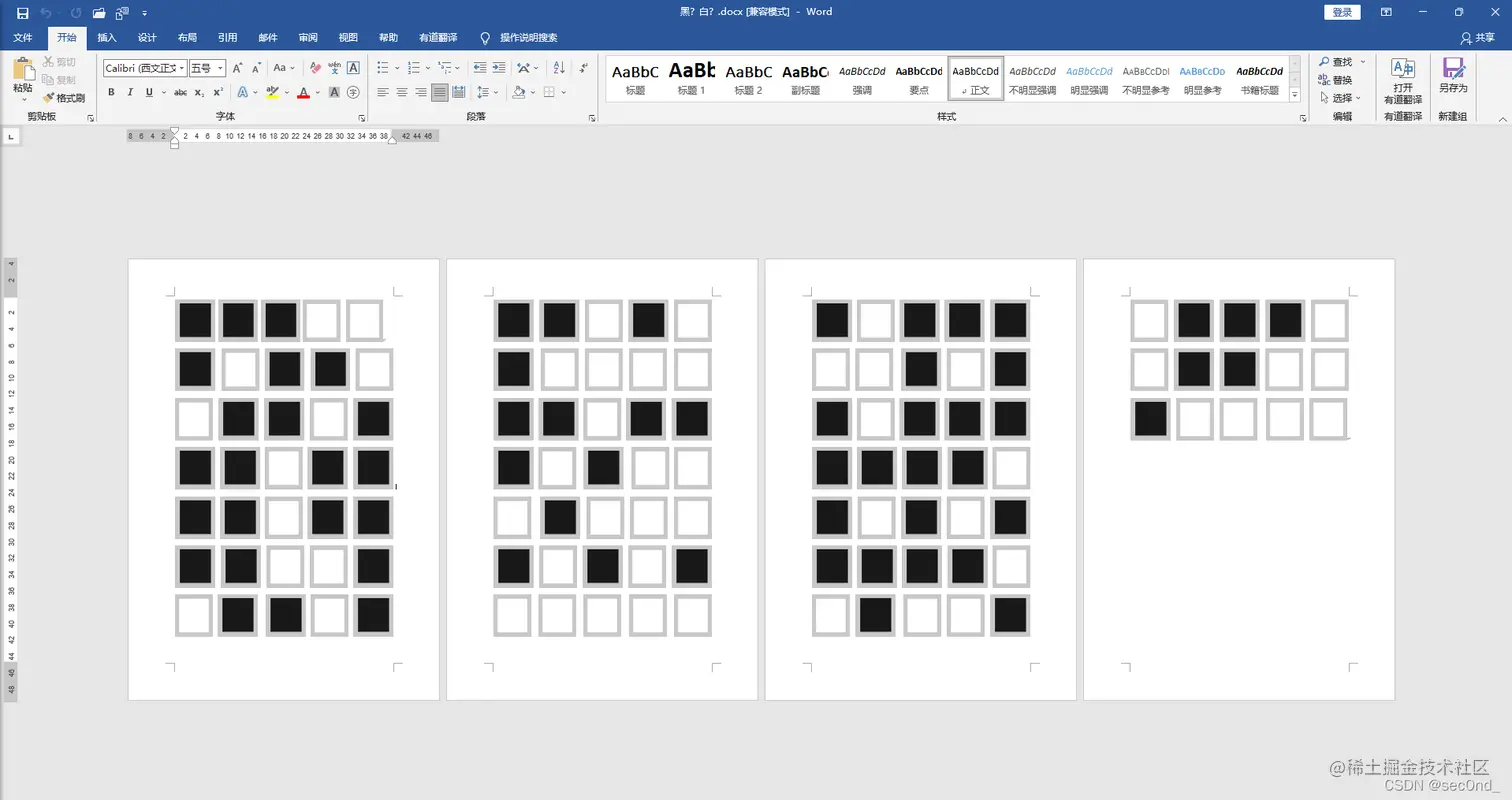Open the Select (选择) dropdown
This screenshot has width=1512, height=800.
[x=1340, y=98]
